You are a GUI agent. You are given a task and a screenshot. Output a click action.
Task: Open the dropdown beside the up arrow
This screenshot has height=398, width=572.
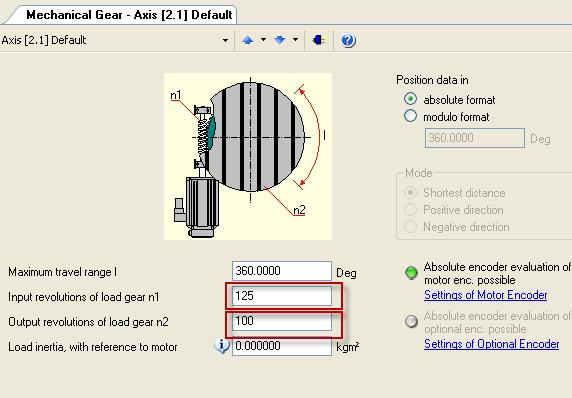(263, 39)
